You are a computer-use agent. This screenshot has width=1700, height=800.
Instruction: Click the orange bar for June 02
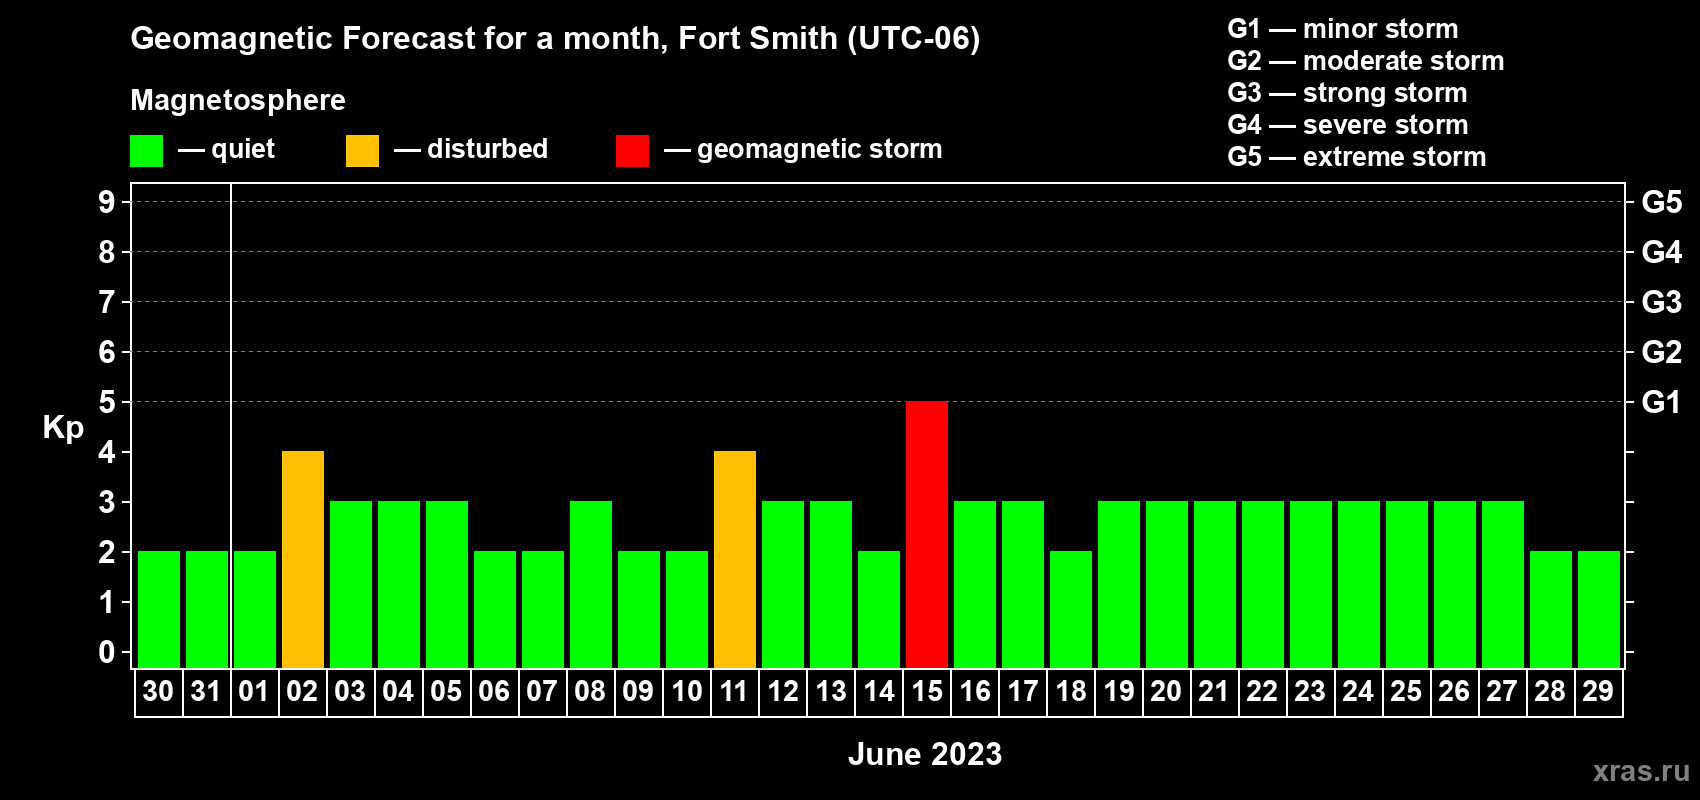point(303,559)
